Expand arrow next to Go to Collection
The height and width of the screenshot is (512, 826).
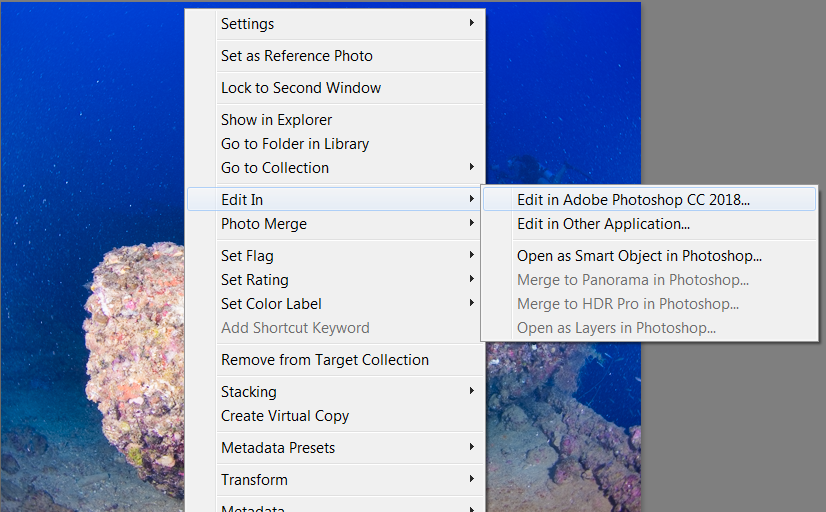pos(471,166)
